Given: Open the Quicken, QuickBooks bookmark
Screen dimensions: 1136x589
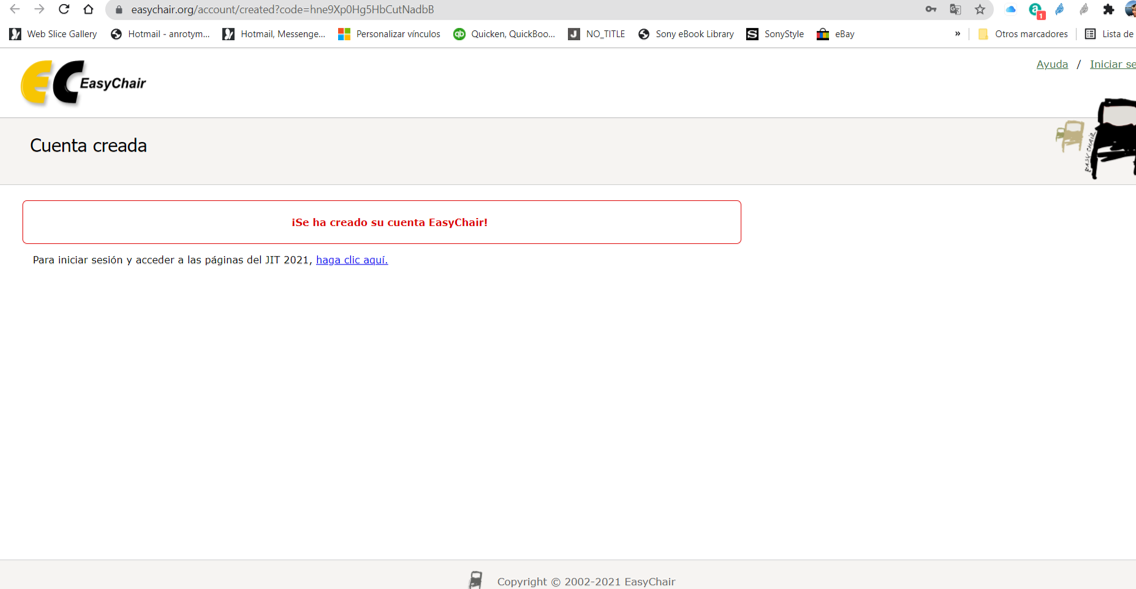Looking at the screenshot, I should (504, 34).
